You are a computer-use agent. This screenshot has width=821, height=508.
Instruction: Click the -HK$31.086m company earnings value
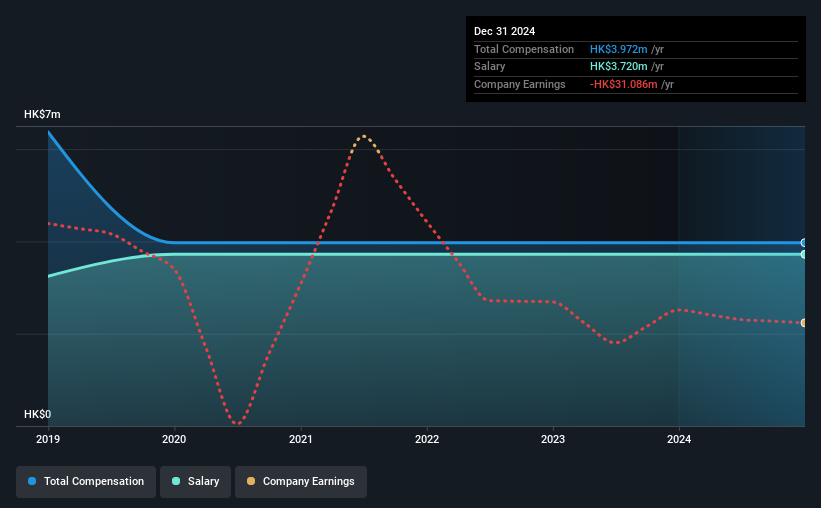point(623,84)
